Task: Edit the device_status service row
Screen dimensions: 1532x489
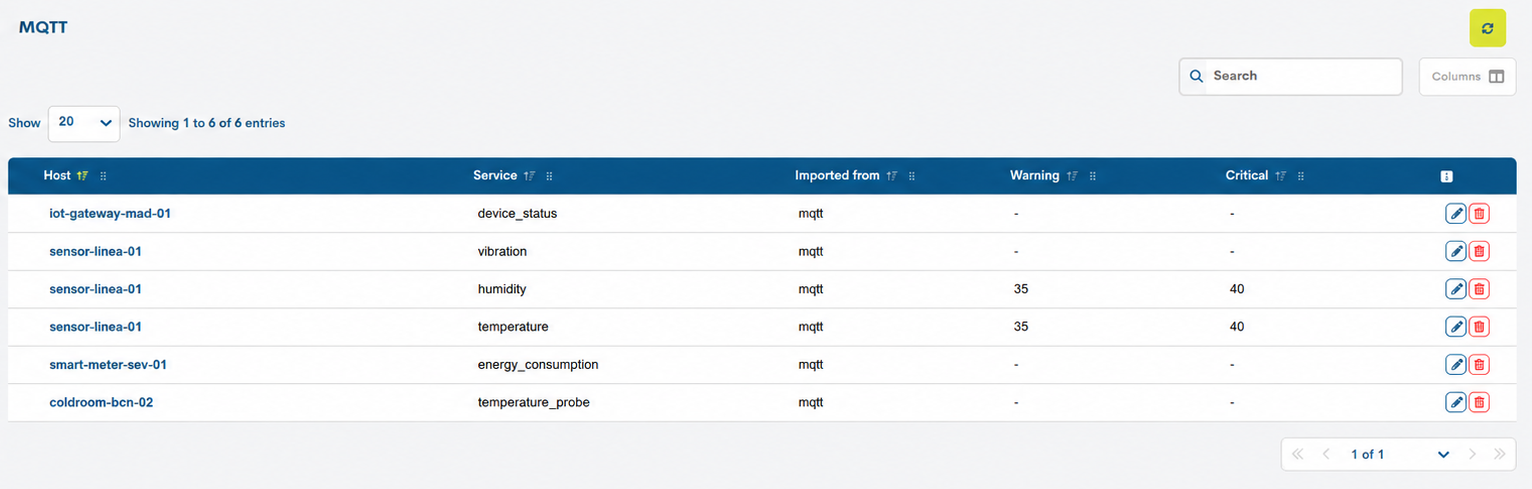Action: [x=1456, y=213]
